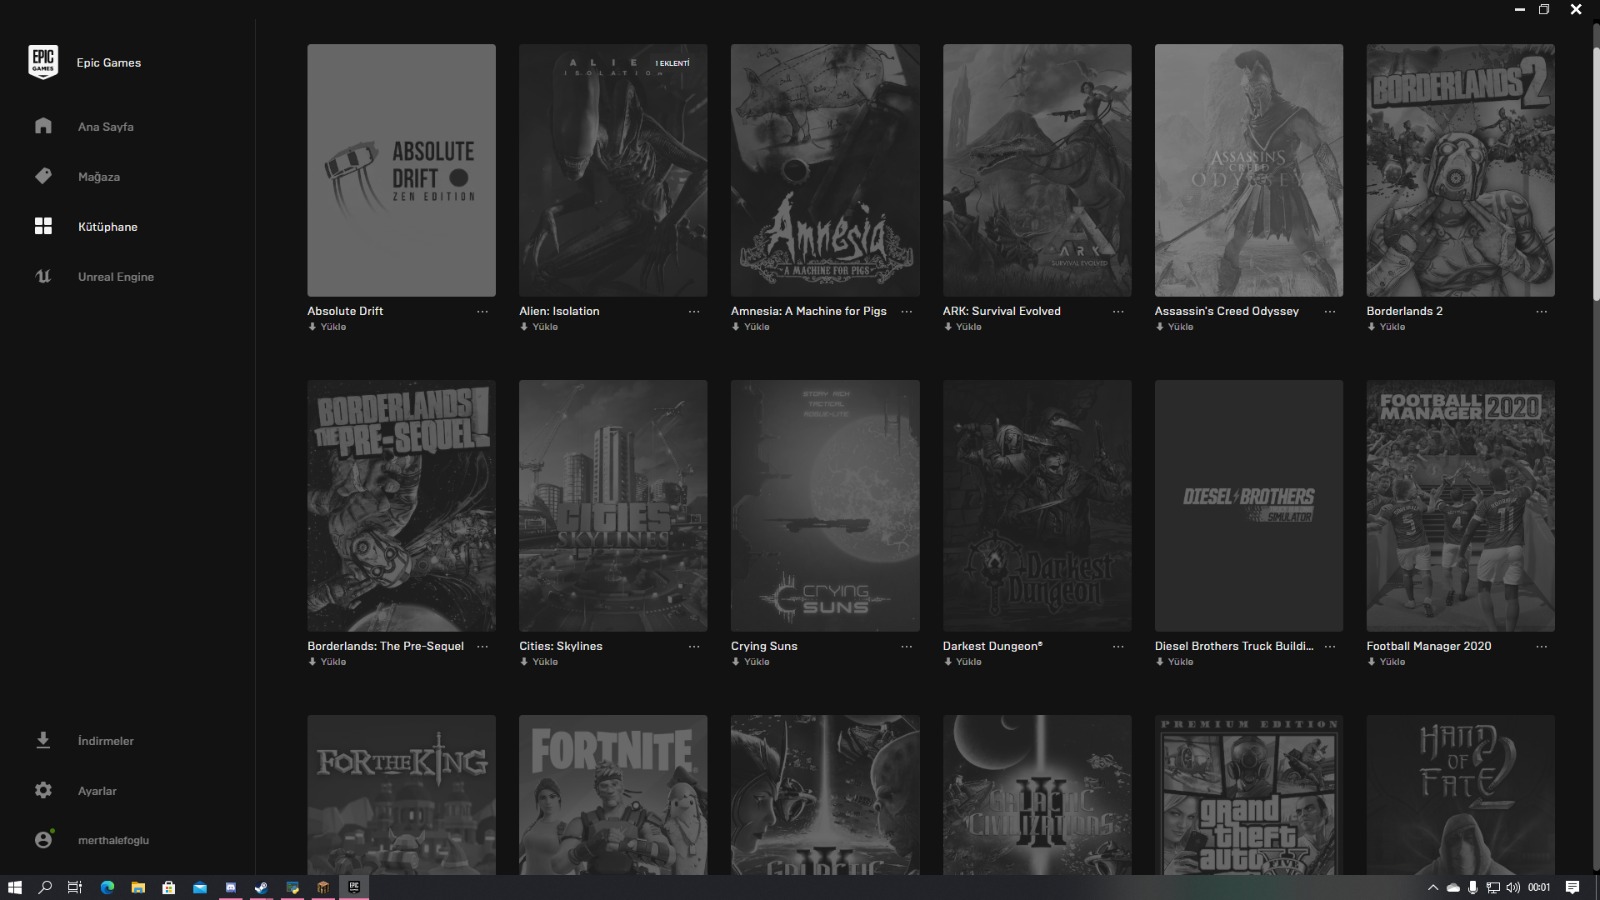Click Yükle under Amnesia: A Machine for Pigs
Image resolution: width=1600 pixels, height=900 pixels.
pyautogui.click(x=751, y=327)
